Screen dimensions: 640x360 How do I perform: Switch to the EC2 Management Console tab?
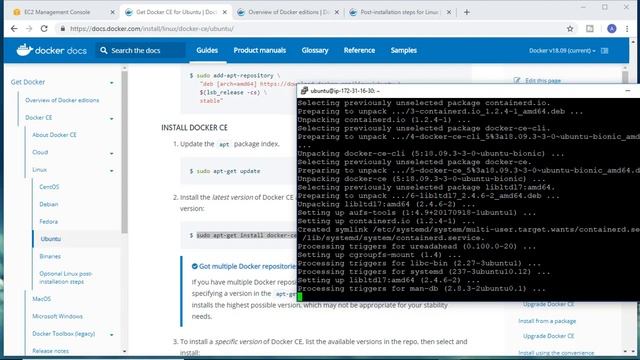click(x=57, y=12)
